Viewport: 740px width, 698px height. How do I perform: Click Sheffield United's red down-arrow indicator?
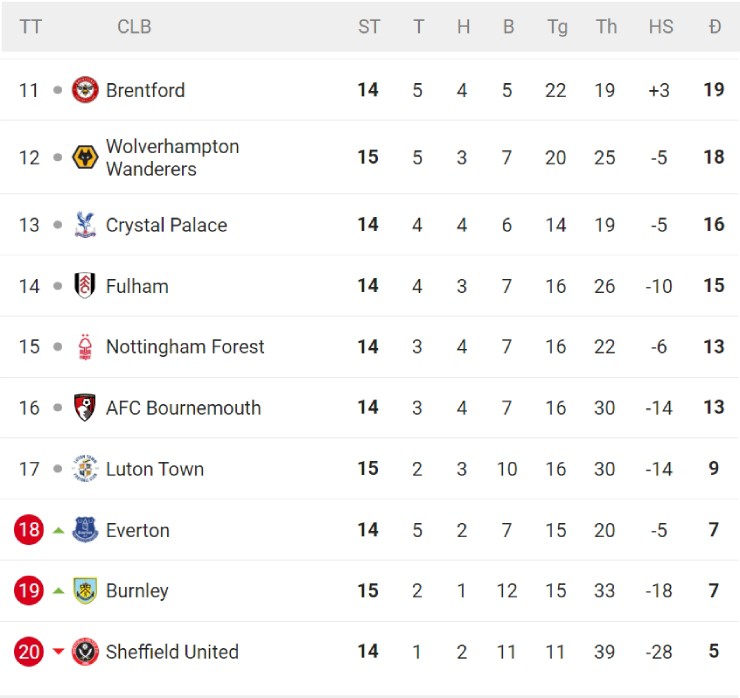click(x=58, y=652)
